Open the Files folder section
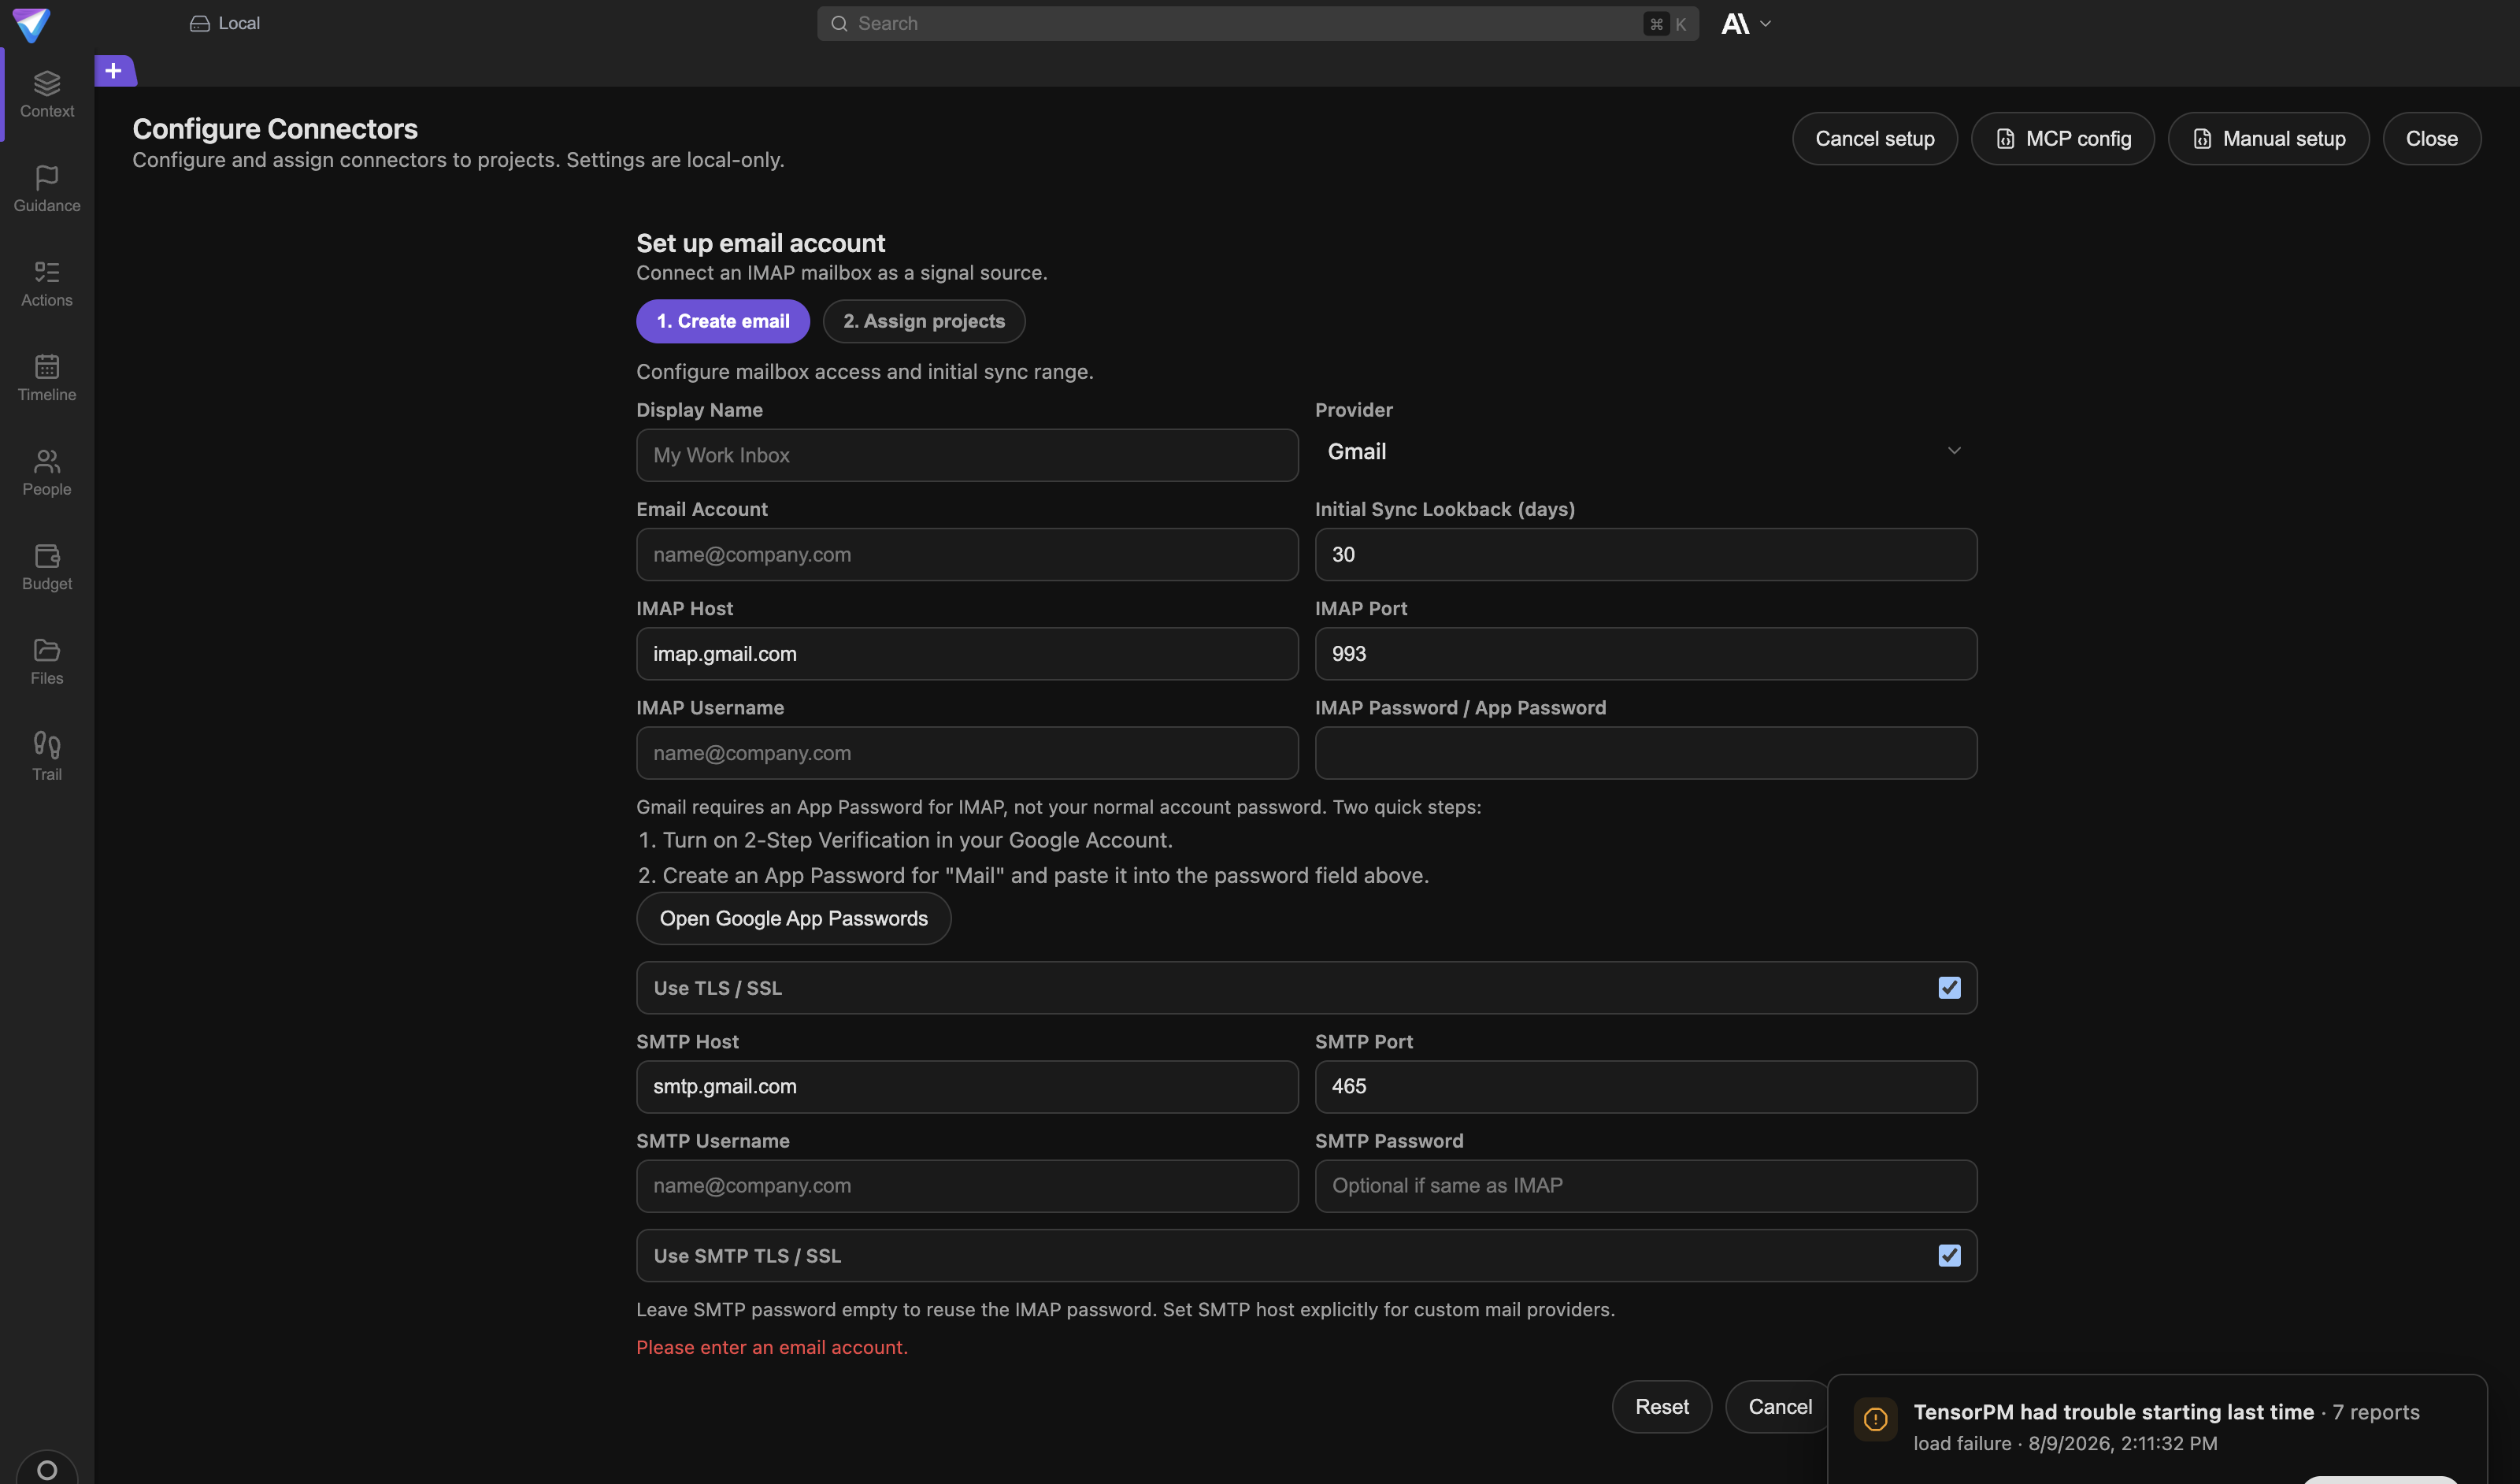The height and width of the screenshot is (1484, 2520). 47,662
